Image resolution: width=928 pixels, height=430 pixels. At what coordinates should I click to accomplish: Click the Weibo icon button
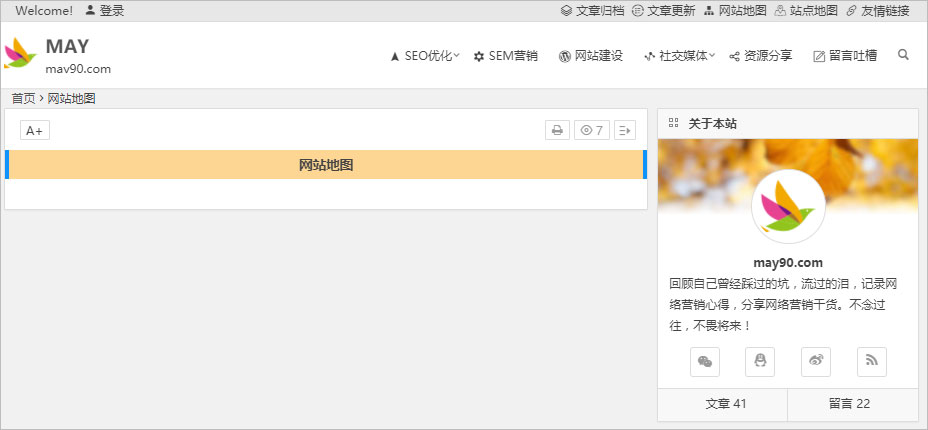[x=816, y=362]
